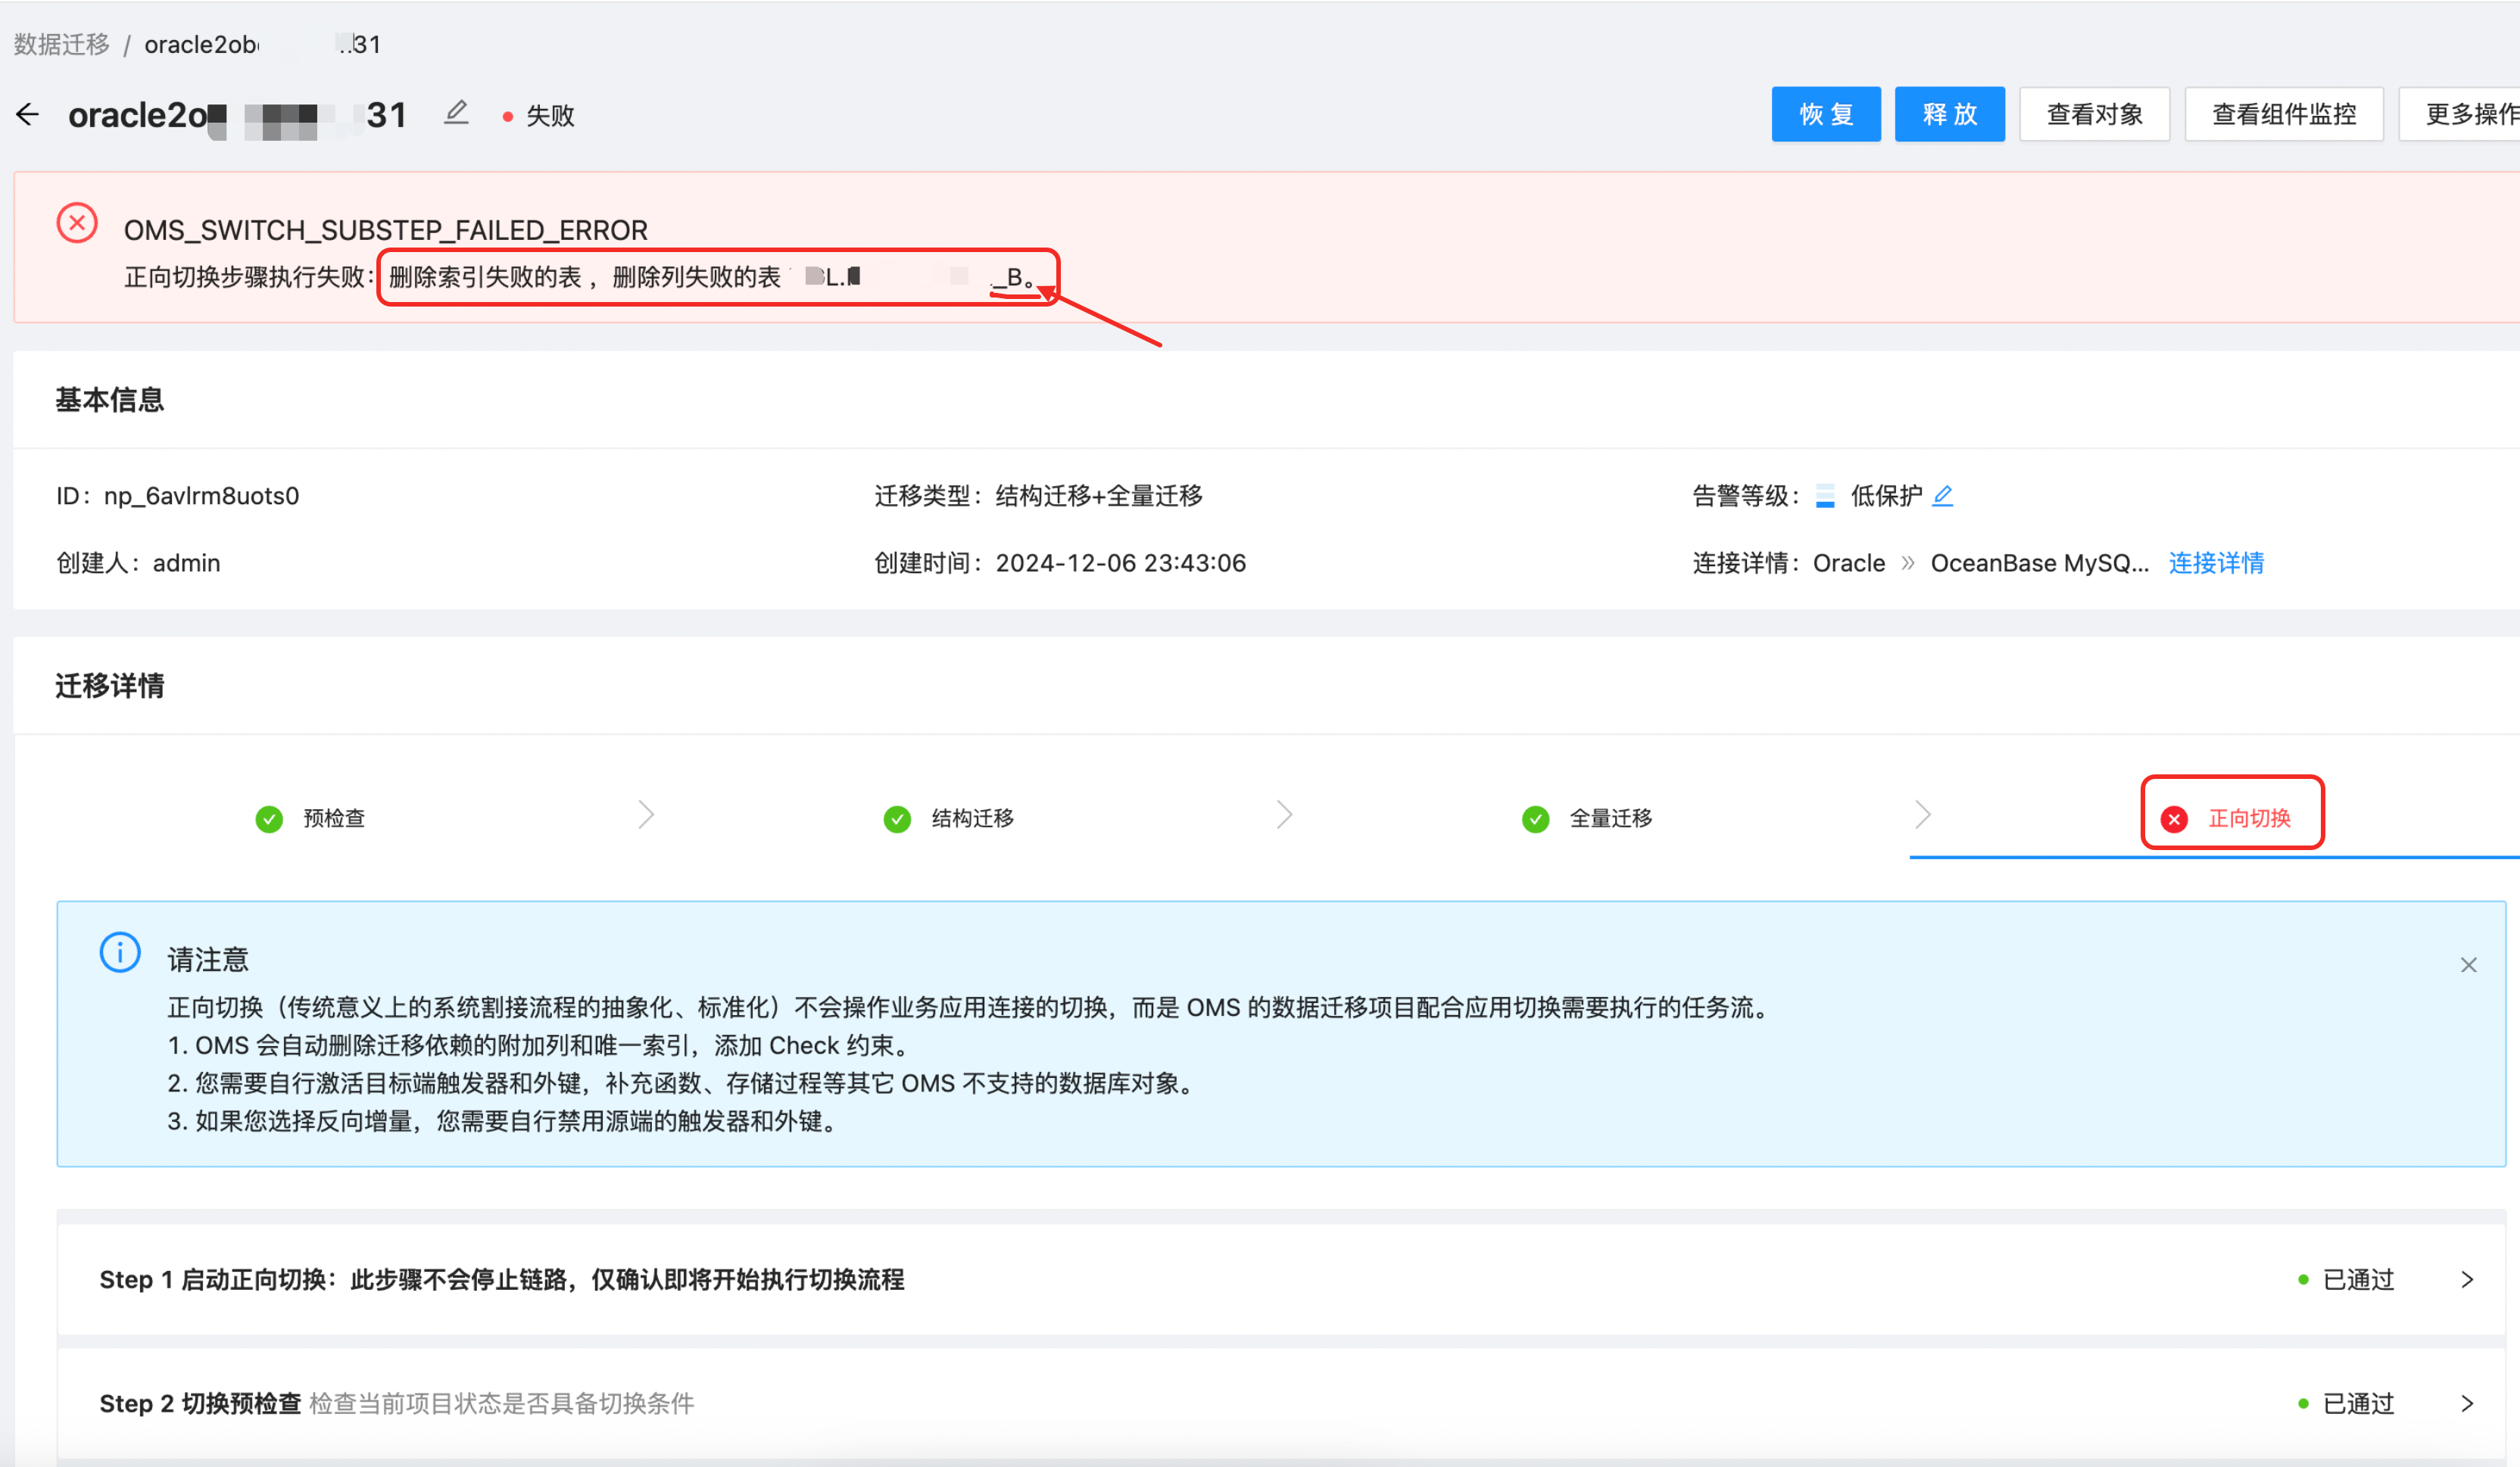Dismiss the 请注意 notice banner
The height and width of the screenshot is (1467, 2520).
2468,964
